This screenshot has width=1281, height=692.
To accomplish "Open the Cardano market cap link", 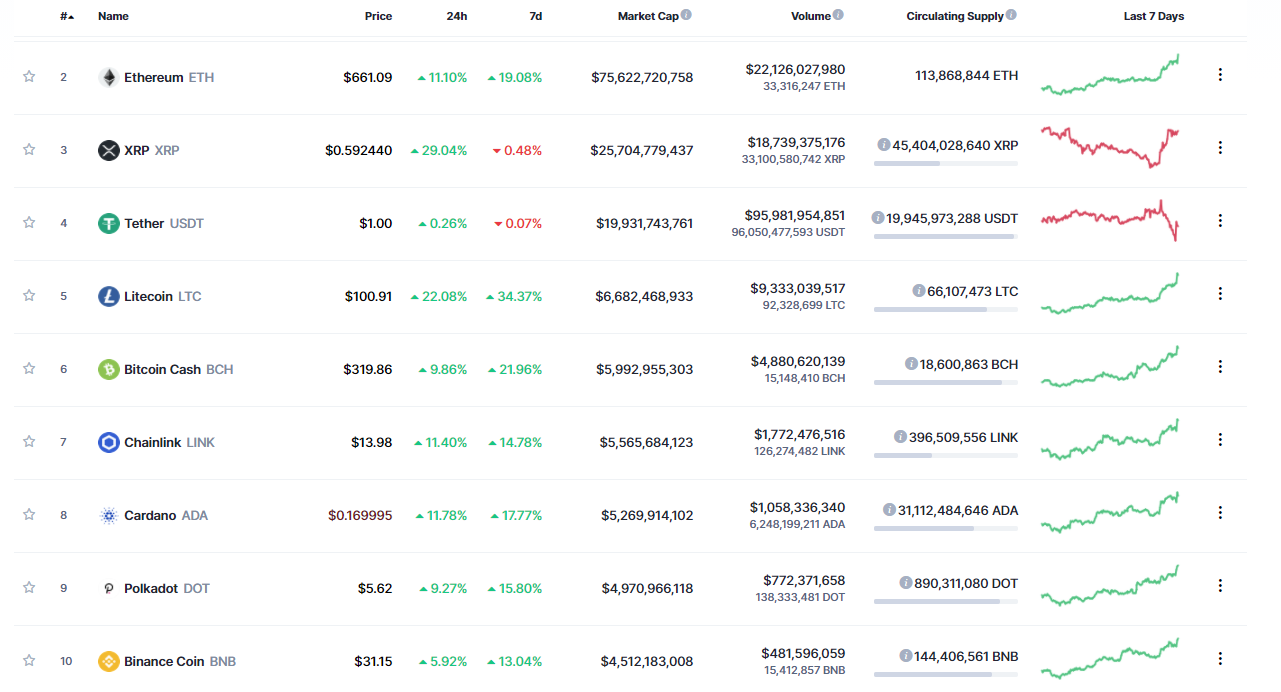I will click(646, 515).
